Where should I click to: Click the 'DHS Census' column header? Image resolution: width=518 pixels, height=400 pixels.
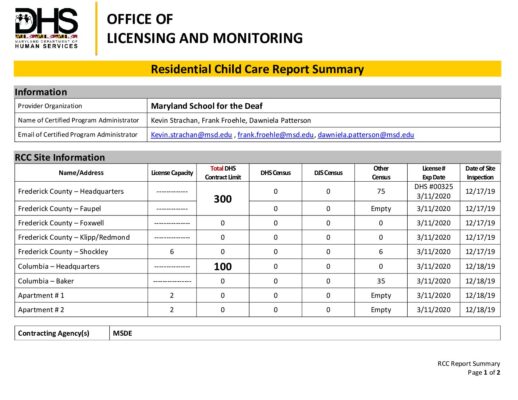click(x=275, y=173)
